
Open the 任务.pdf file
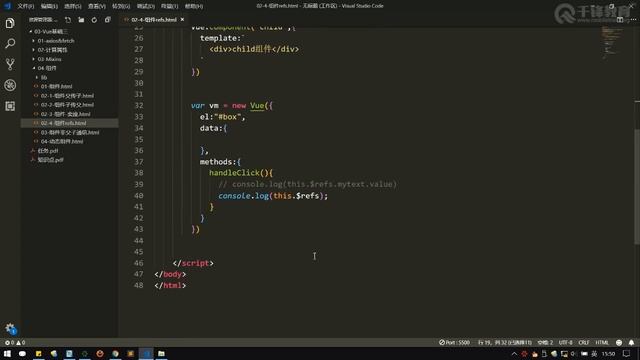(x=48, y=151)
